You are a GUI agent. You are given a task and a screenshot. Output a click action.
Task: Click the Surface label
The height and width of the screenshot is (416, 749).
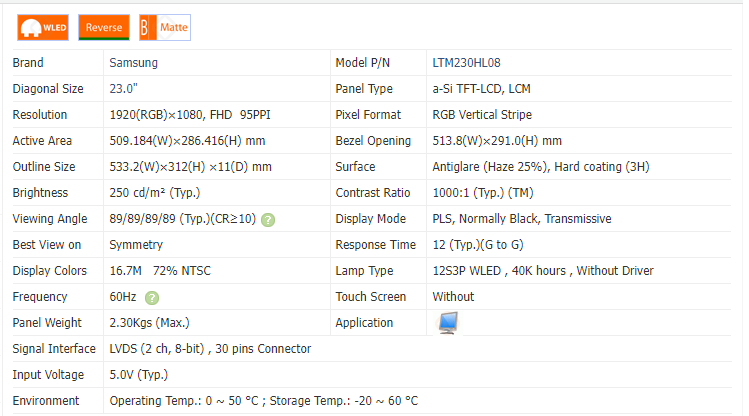pyautogui.click(x=355, y=167)
